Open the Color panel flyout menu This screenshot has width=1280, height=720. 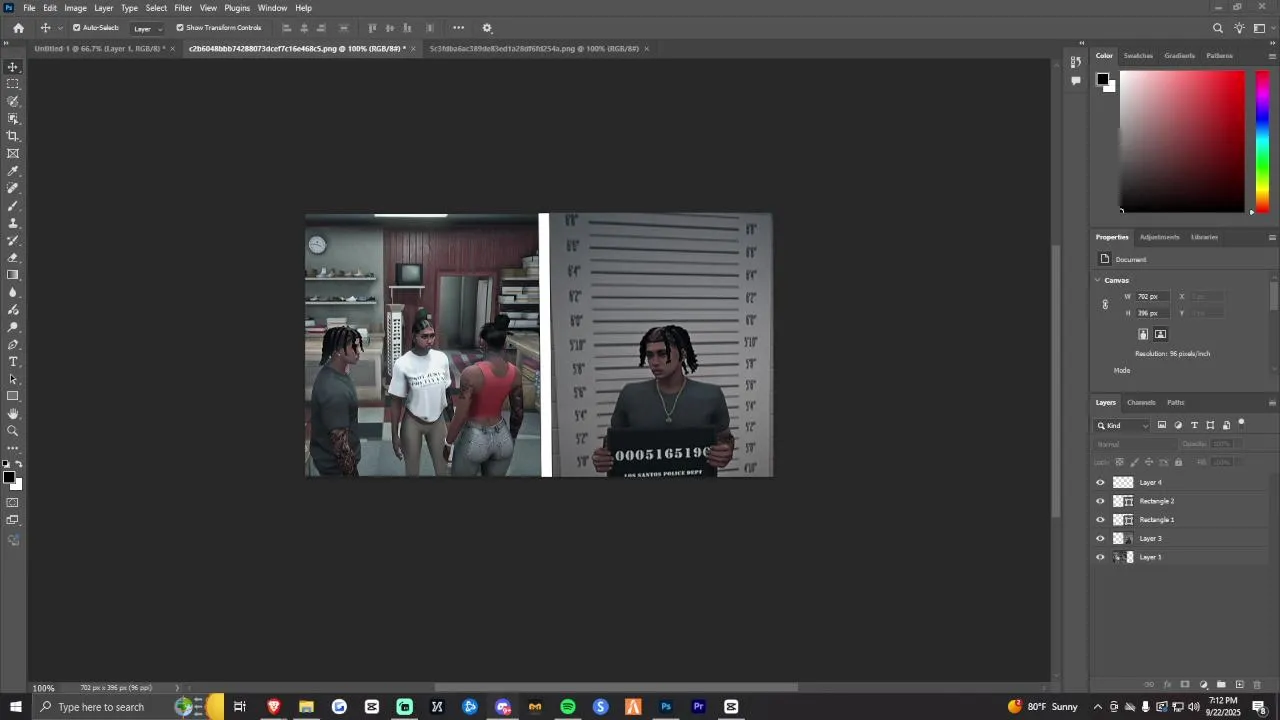click(1272, 55)
